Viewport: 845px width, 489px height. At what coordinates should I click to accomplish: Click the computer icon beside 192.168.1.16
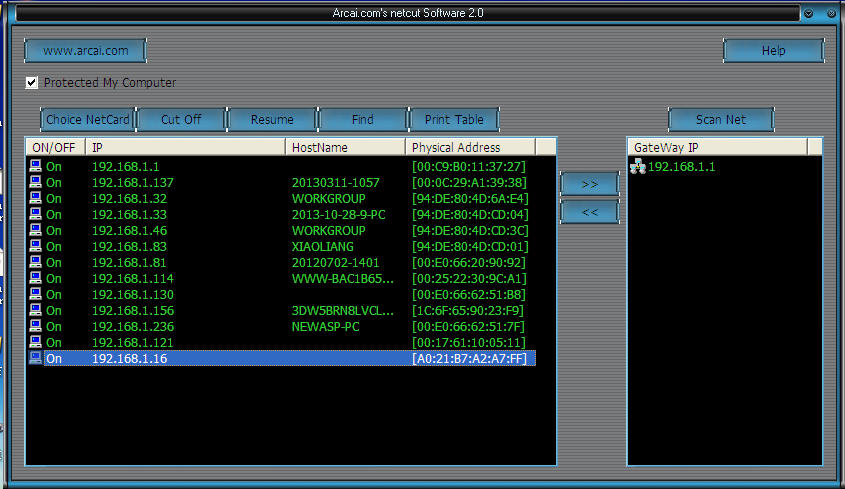pos(35,358)
